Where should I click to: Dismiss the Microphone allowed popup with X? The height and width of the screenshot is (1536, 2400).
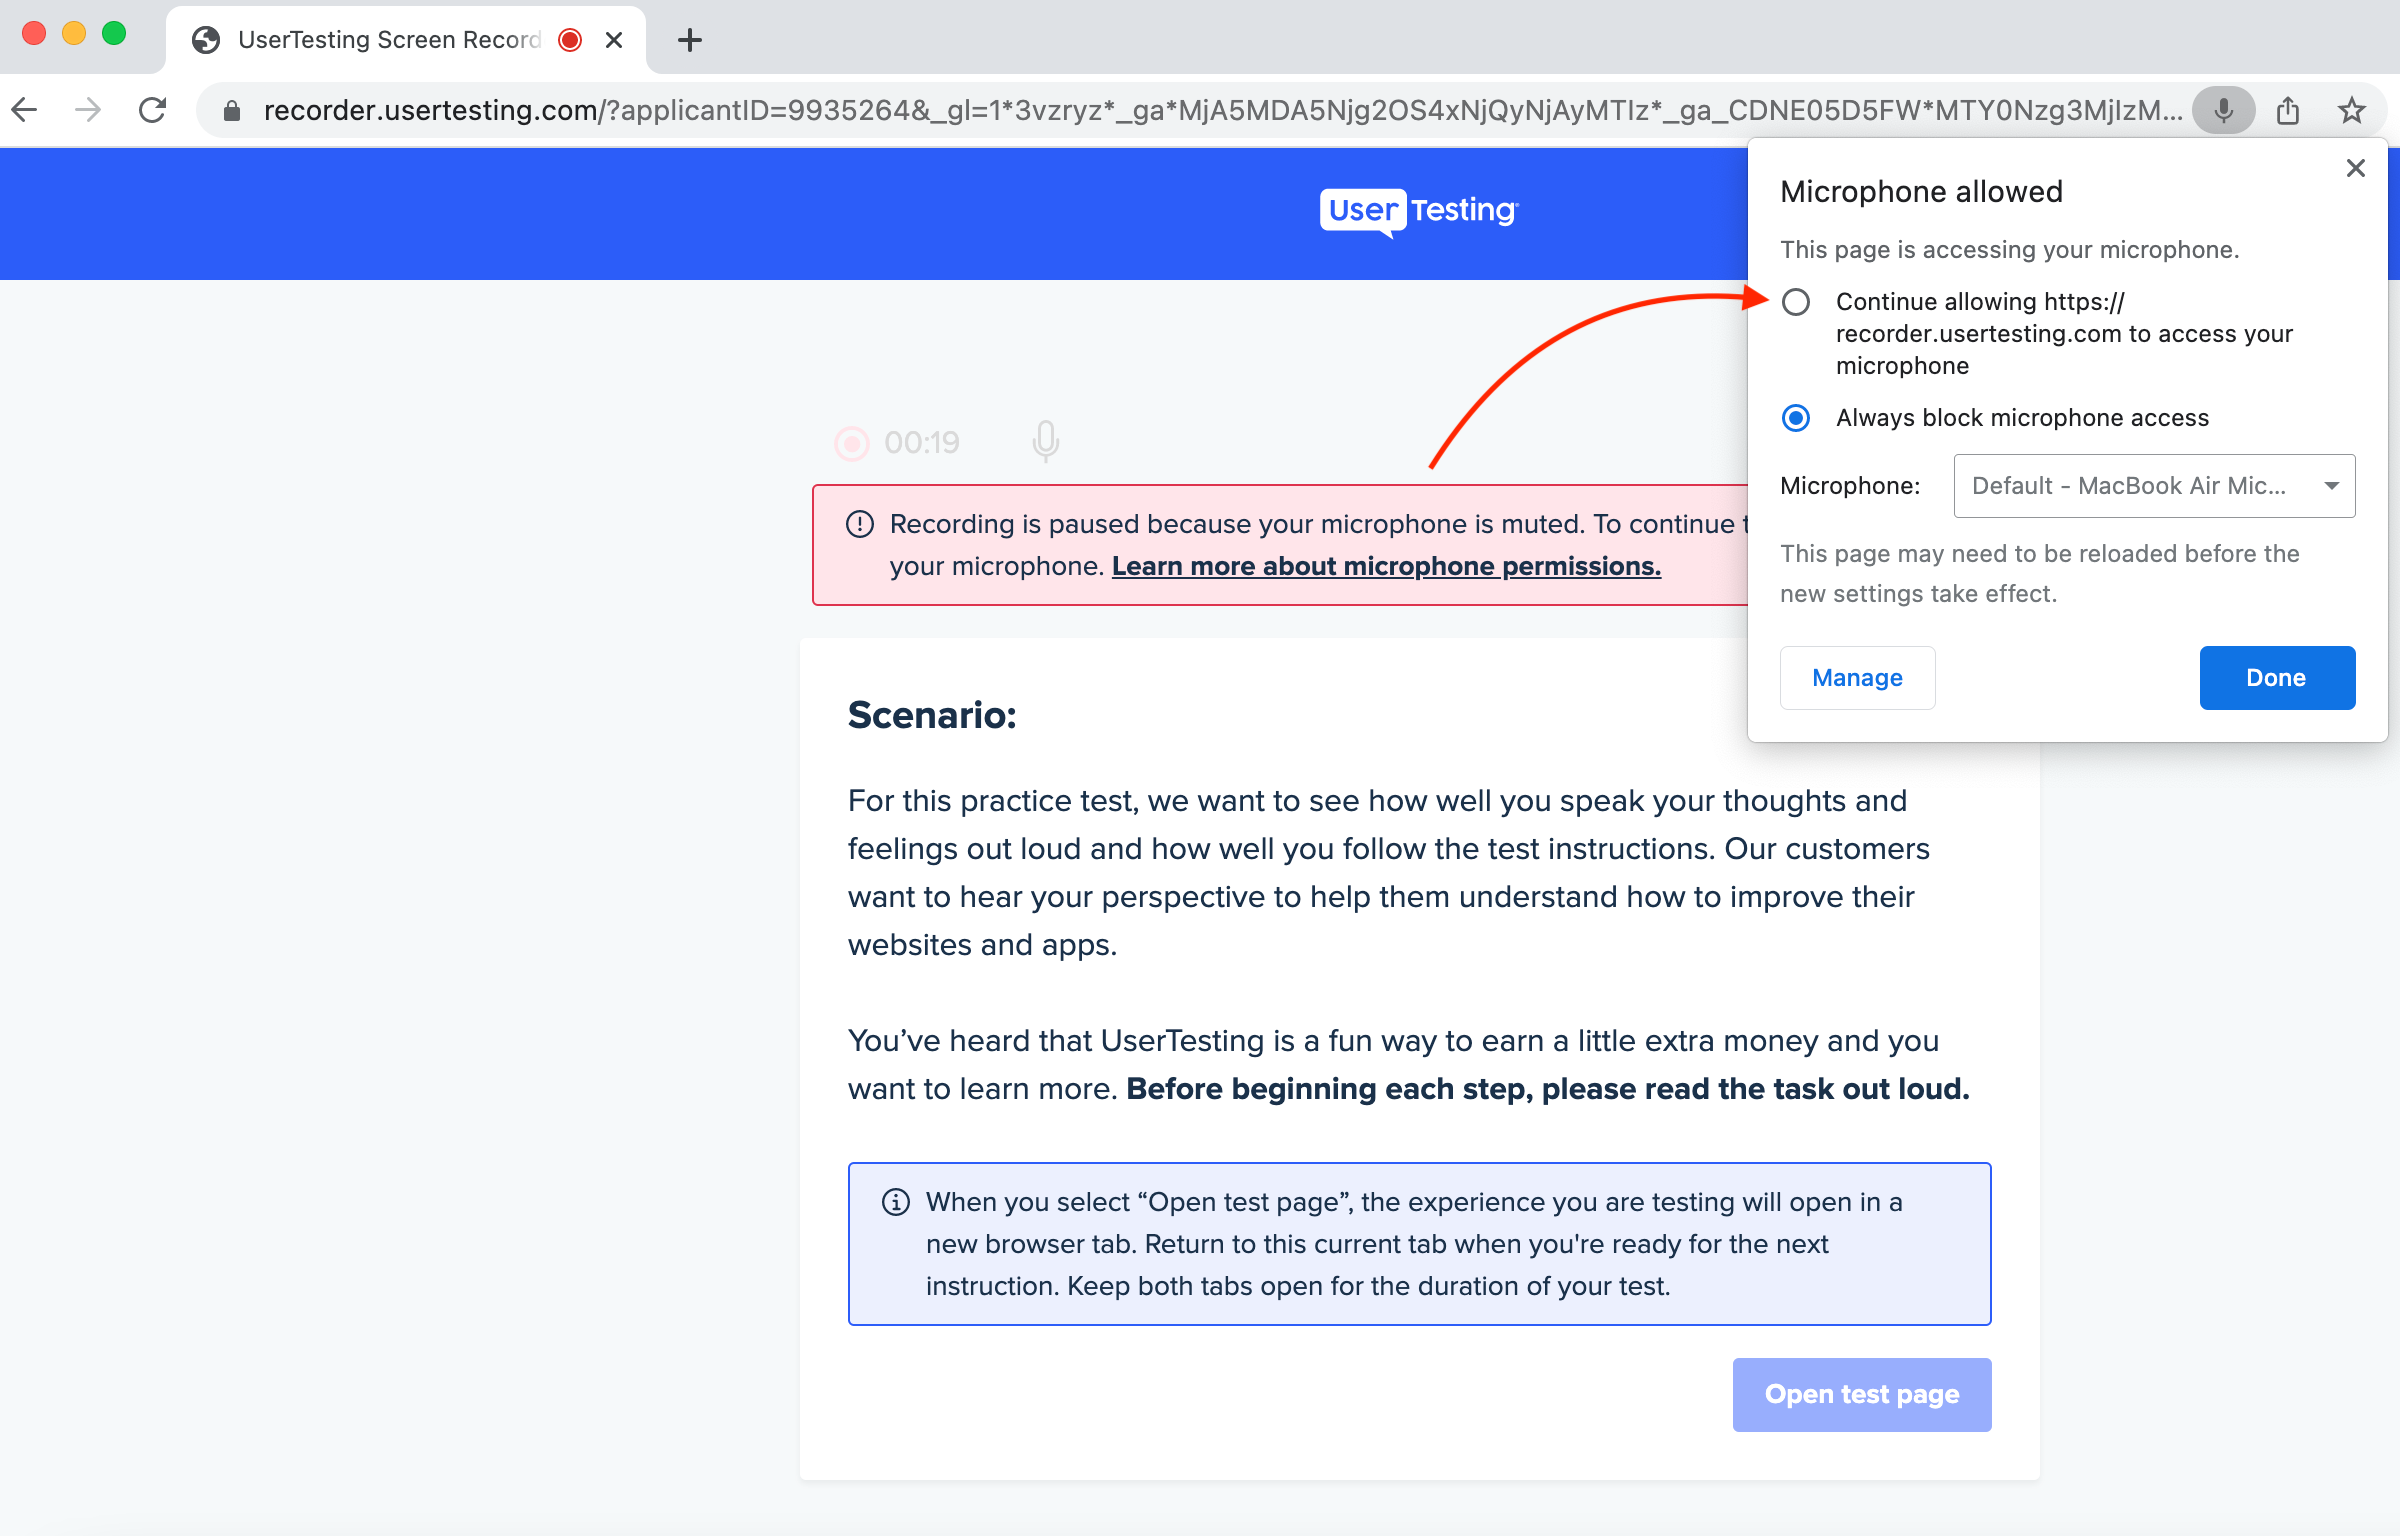[x=2356, y=168]
